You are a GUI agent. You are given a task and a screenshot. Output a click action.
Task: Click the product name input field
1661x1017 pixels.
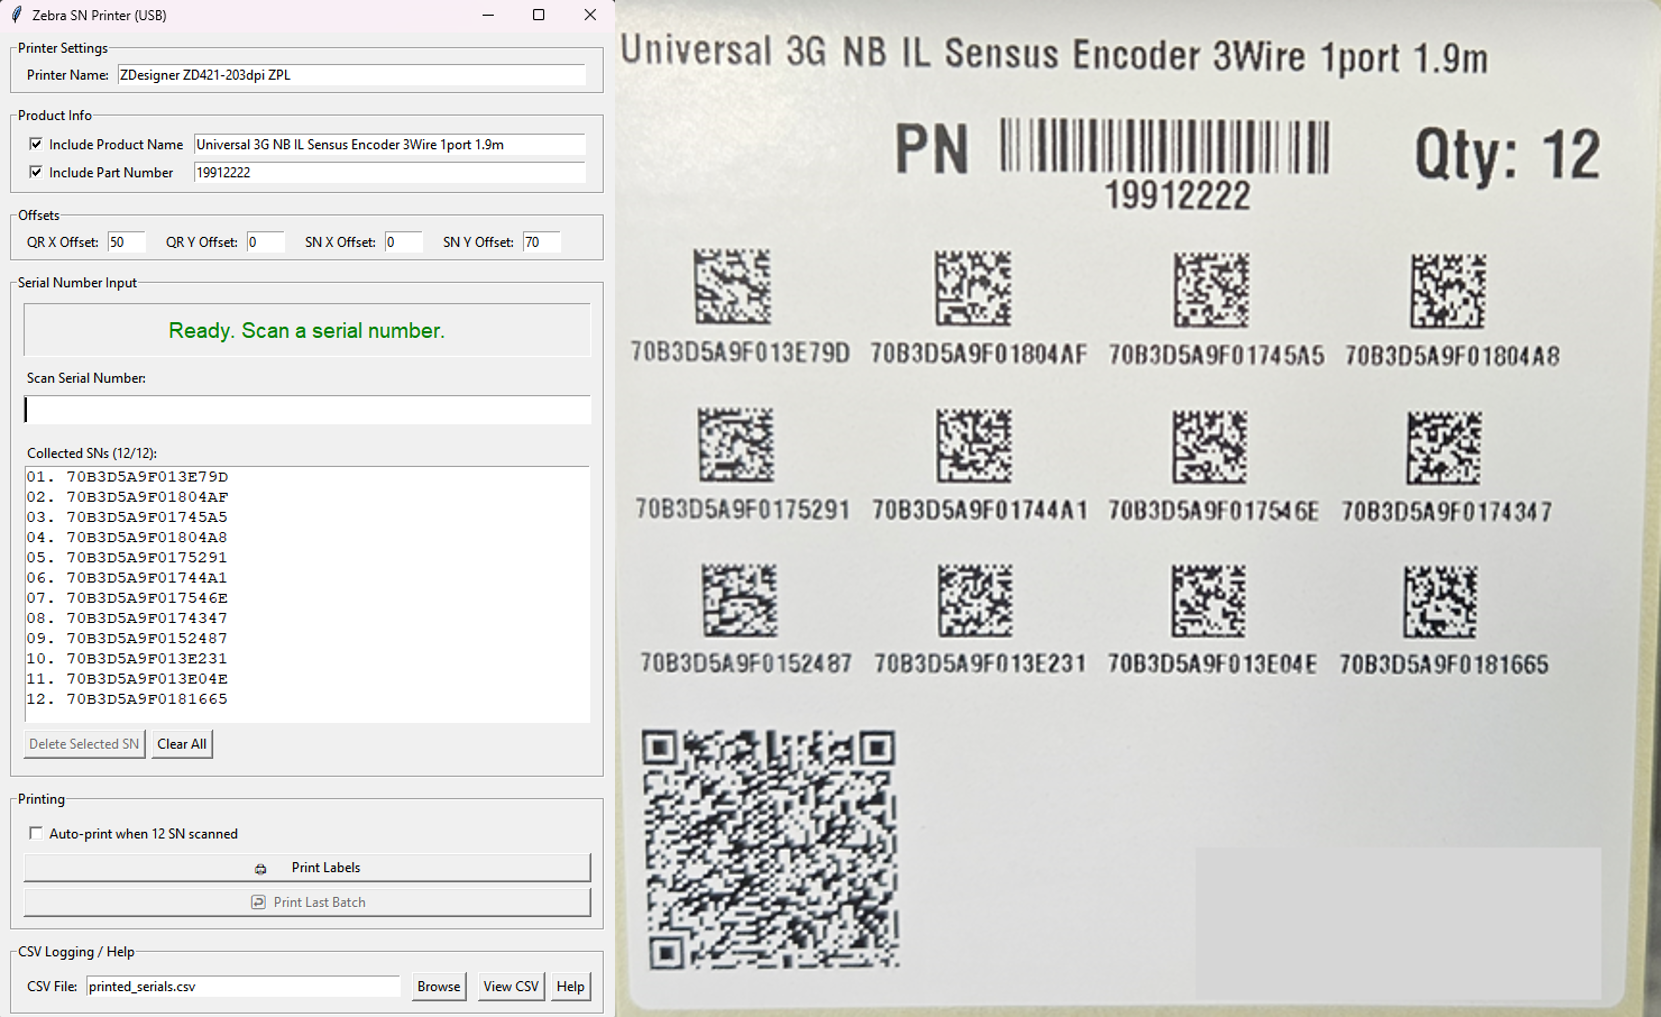(x=389, y=144)
